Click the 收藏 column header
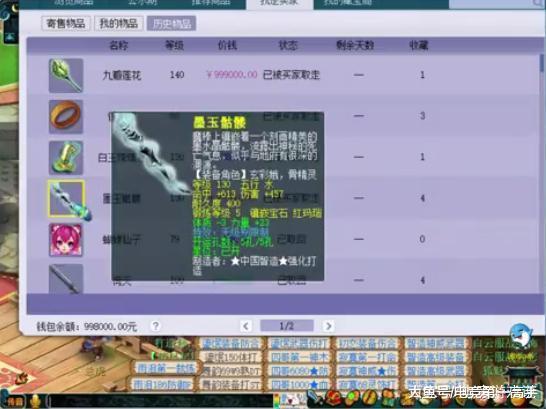Image resolution: width=546 pixels, height=409 pixels. coord(419,45)
